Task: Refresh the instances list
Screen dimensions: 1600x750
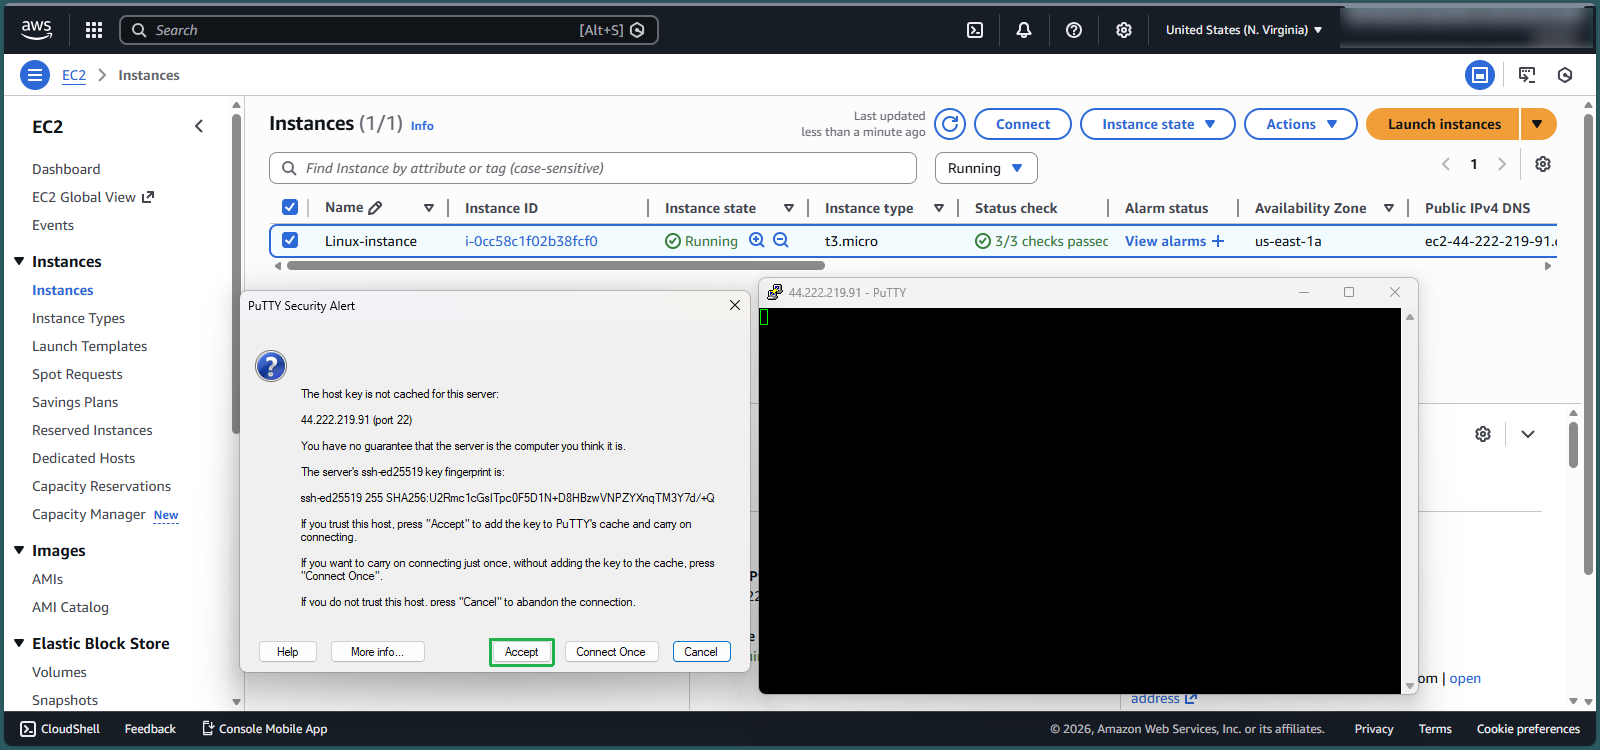Action: pyautogui.click(x=950, y=124)
